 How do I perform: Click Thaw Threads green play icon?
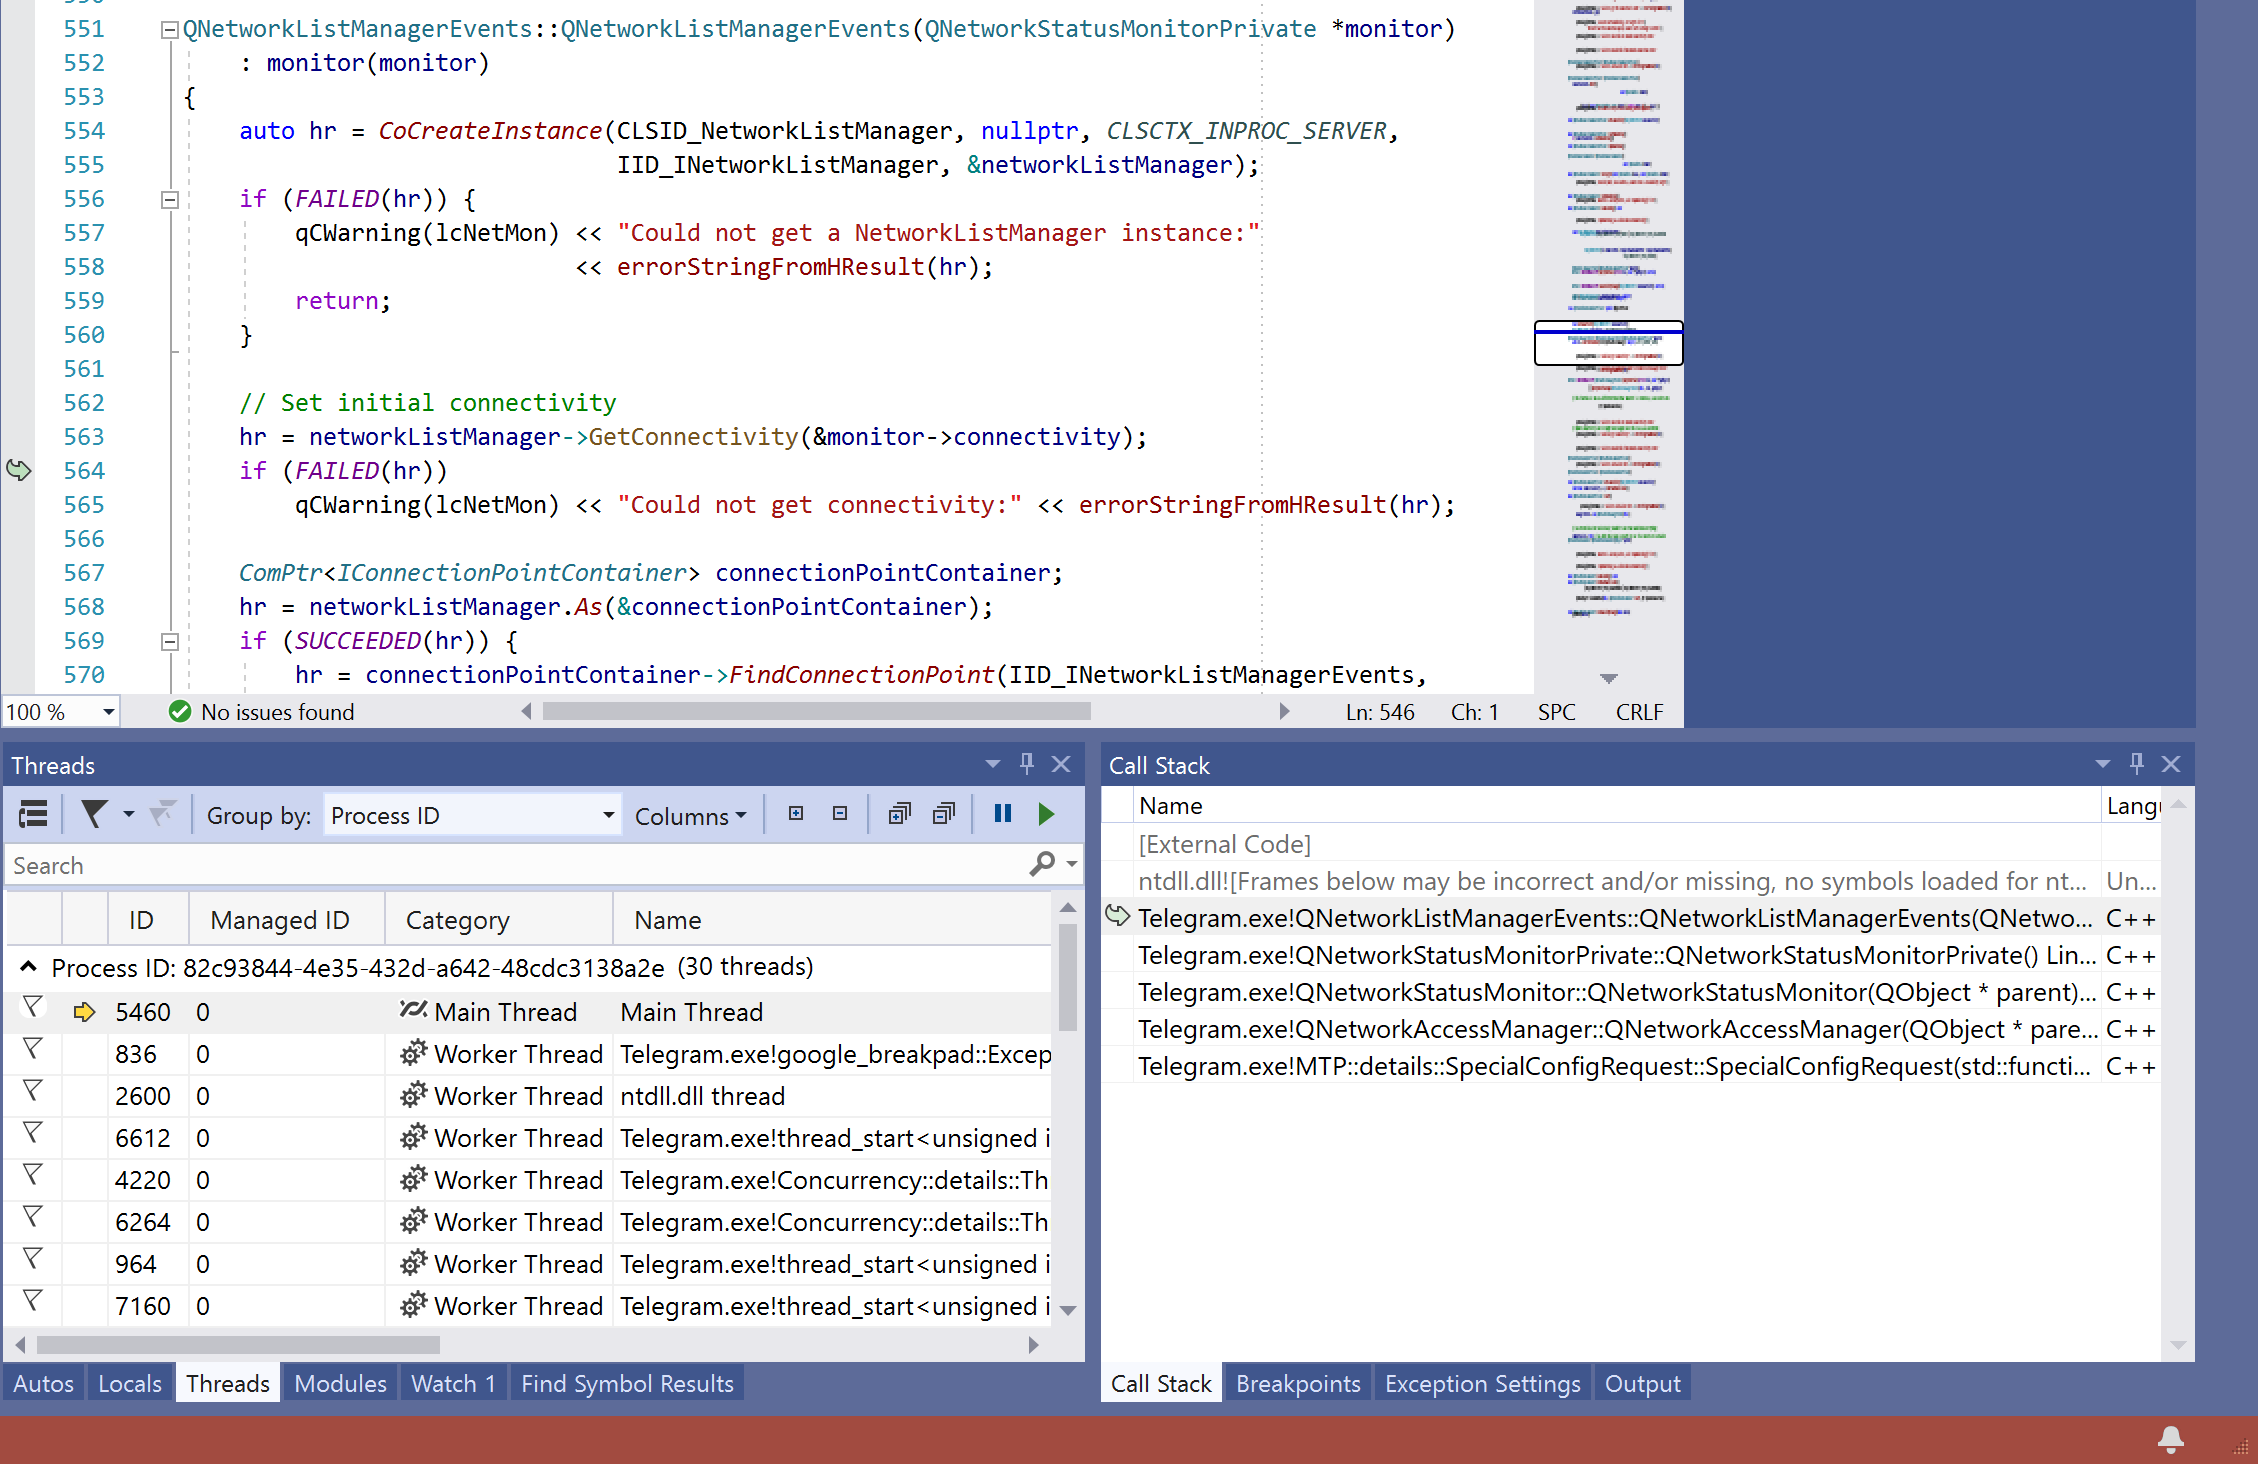coord(1046,814)
